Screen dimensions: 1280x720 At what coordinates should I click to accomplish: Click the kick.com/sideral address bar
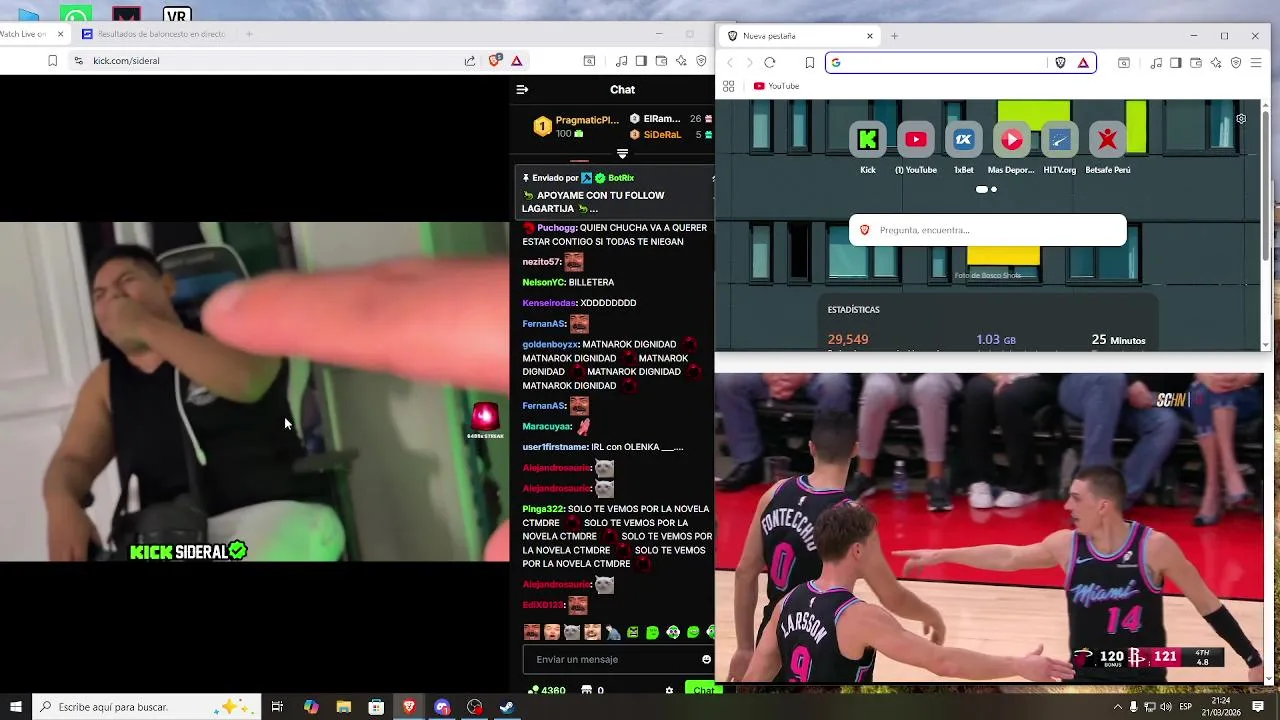click(270, 61)
